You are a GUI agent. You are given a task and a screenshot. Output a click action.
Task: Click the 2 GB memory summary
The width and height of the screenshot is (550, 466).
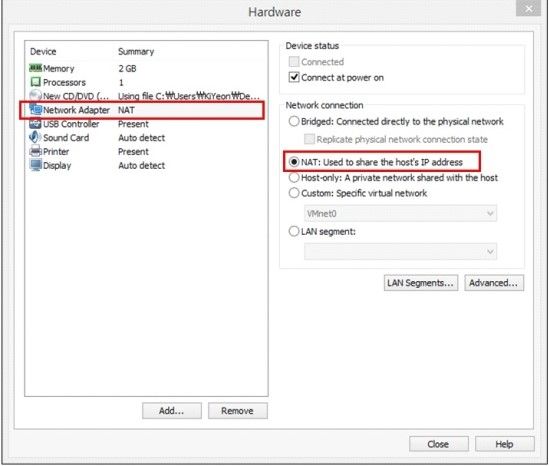pyautogui.click(x=127, y=68)
